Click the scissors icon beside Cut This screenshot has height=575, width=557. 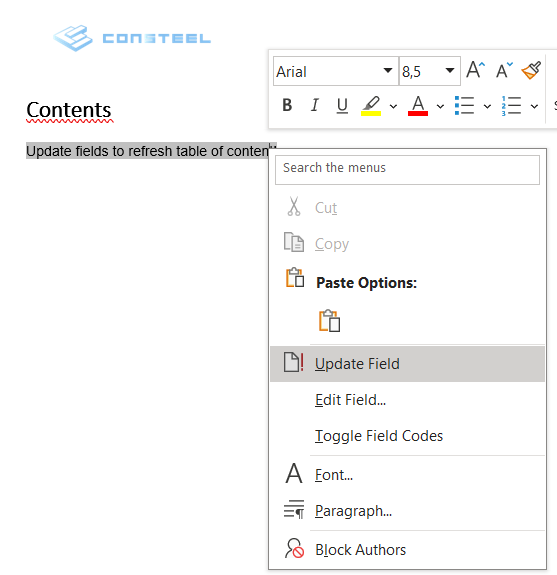tap(294, 206)
